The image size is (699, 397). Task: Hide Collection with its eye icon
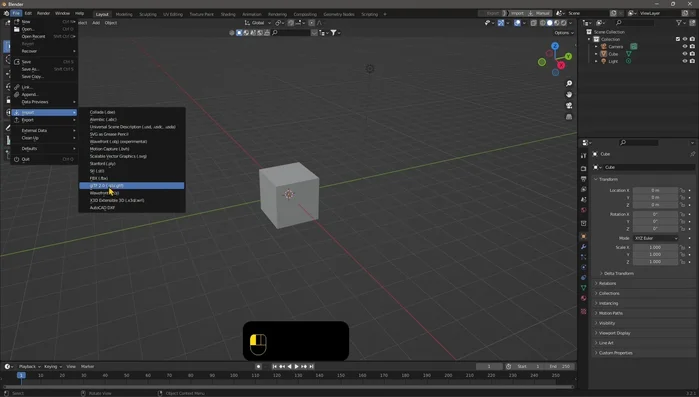pos(685,39)
